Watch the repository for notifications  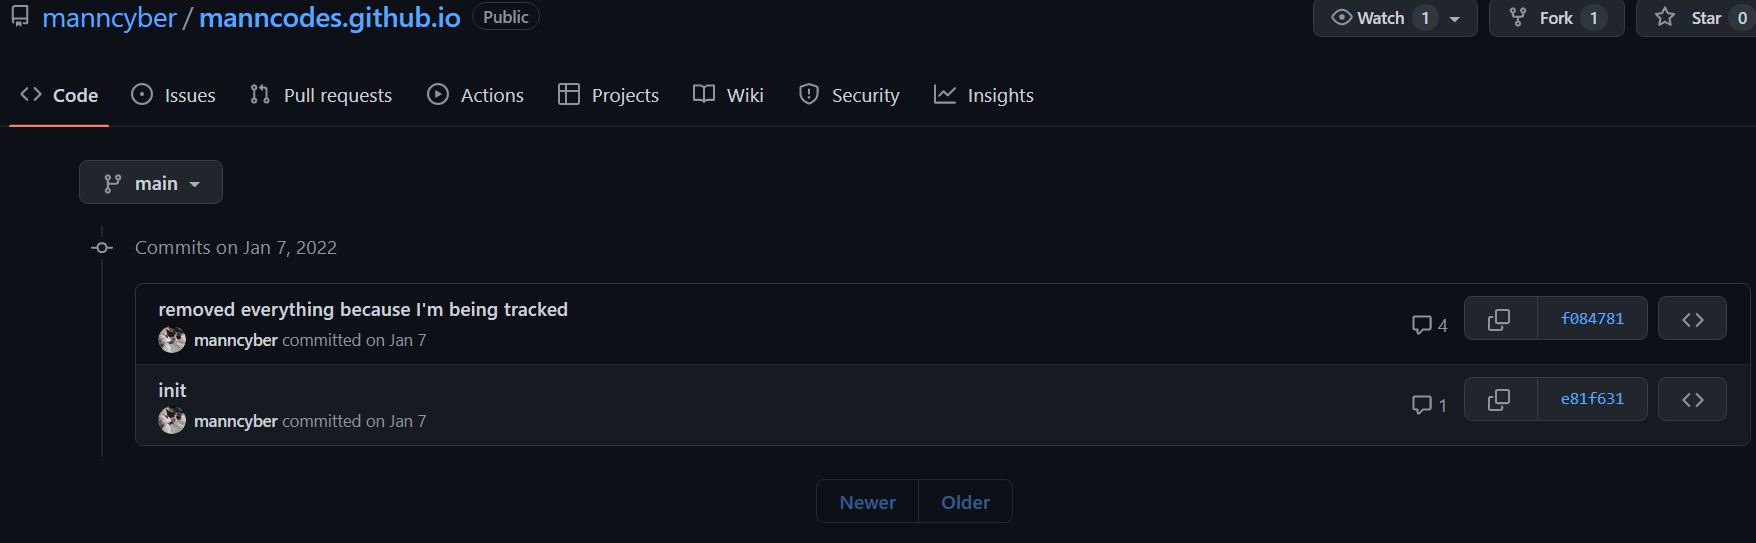[1368, 18]
